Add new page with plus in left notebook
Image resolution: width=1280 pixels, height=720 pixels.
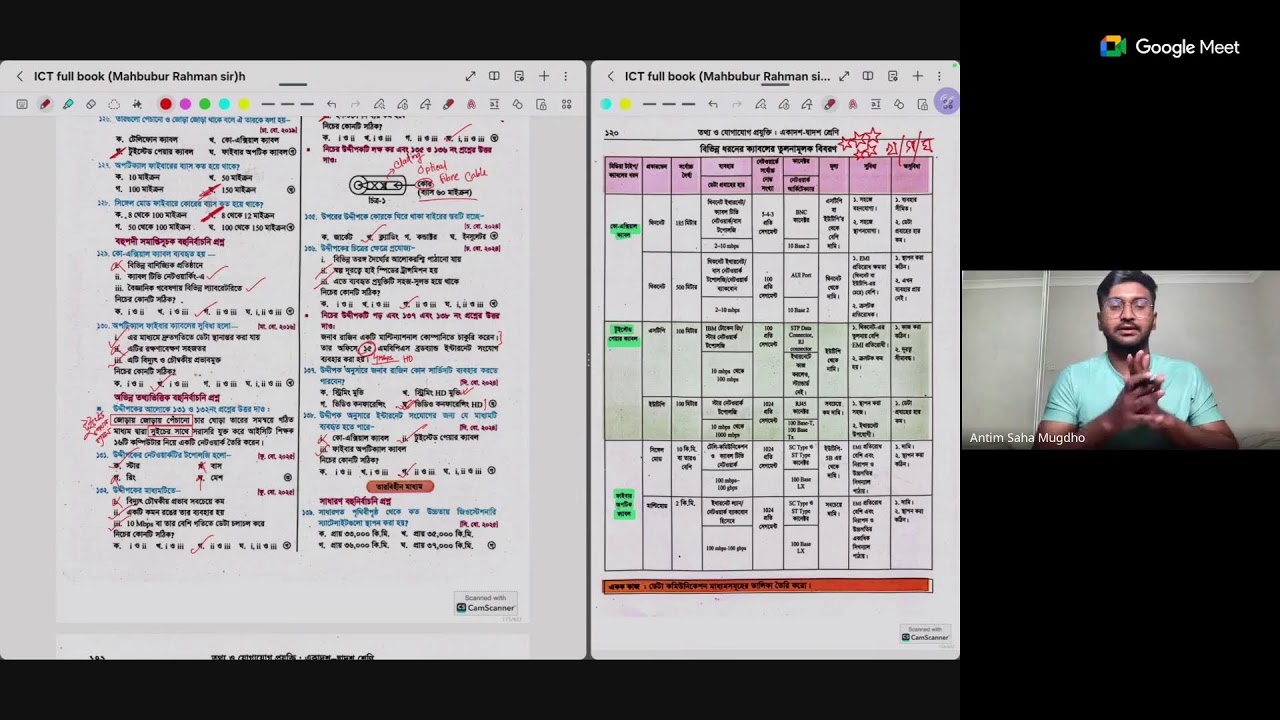pos(544,76)
